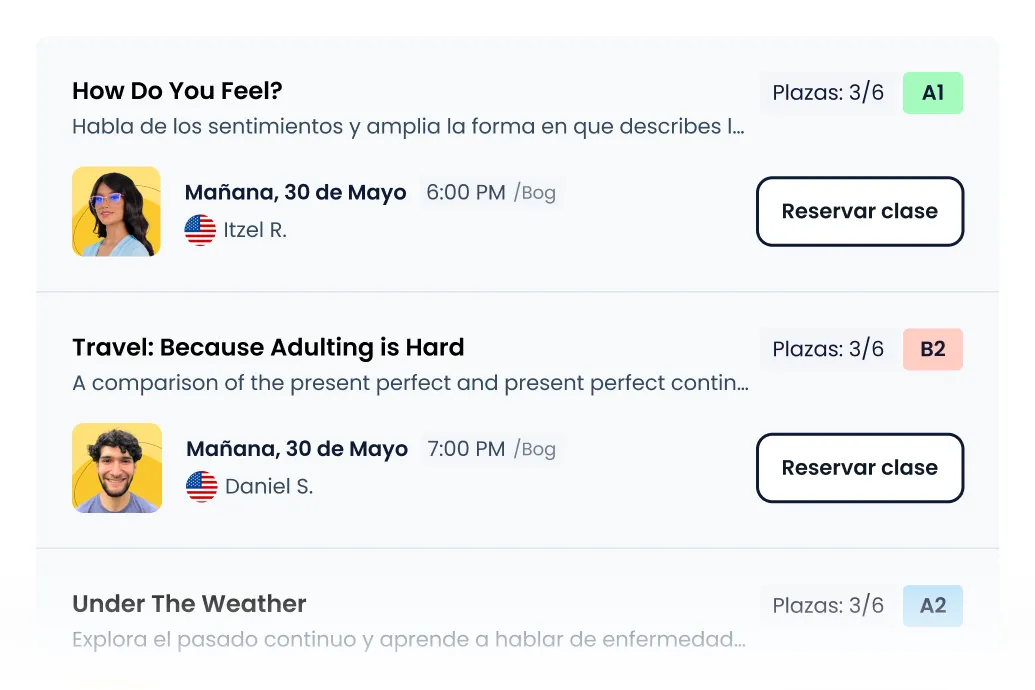Select the green A1 level badge
Viewport: 1035px width, 690px height.
933,93
